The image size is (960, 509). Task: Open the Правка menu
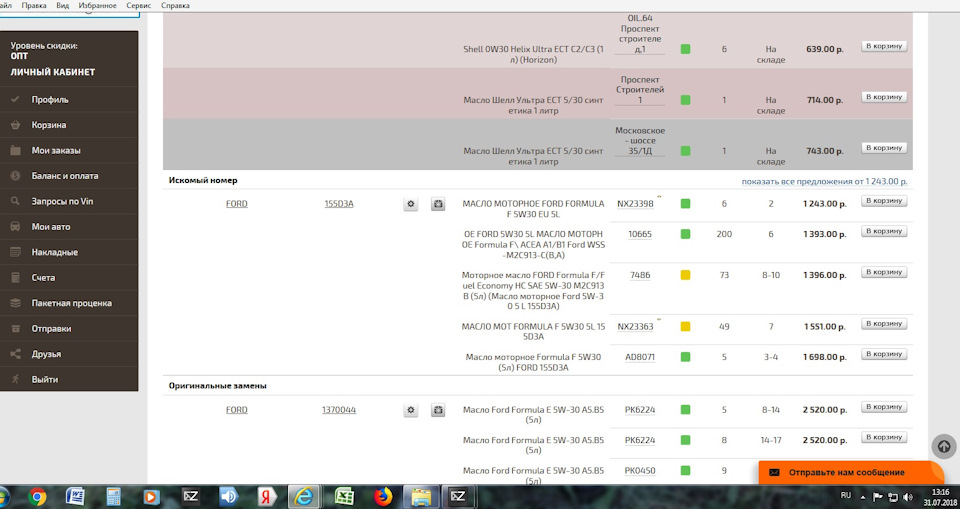pyautogui.click(x=34, y=6)
